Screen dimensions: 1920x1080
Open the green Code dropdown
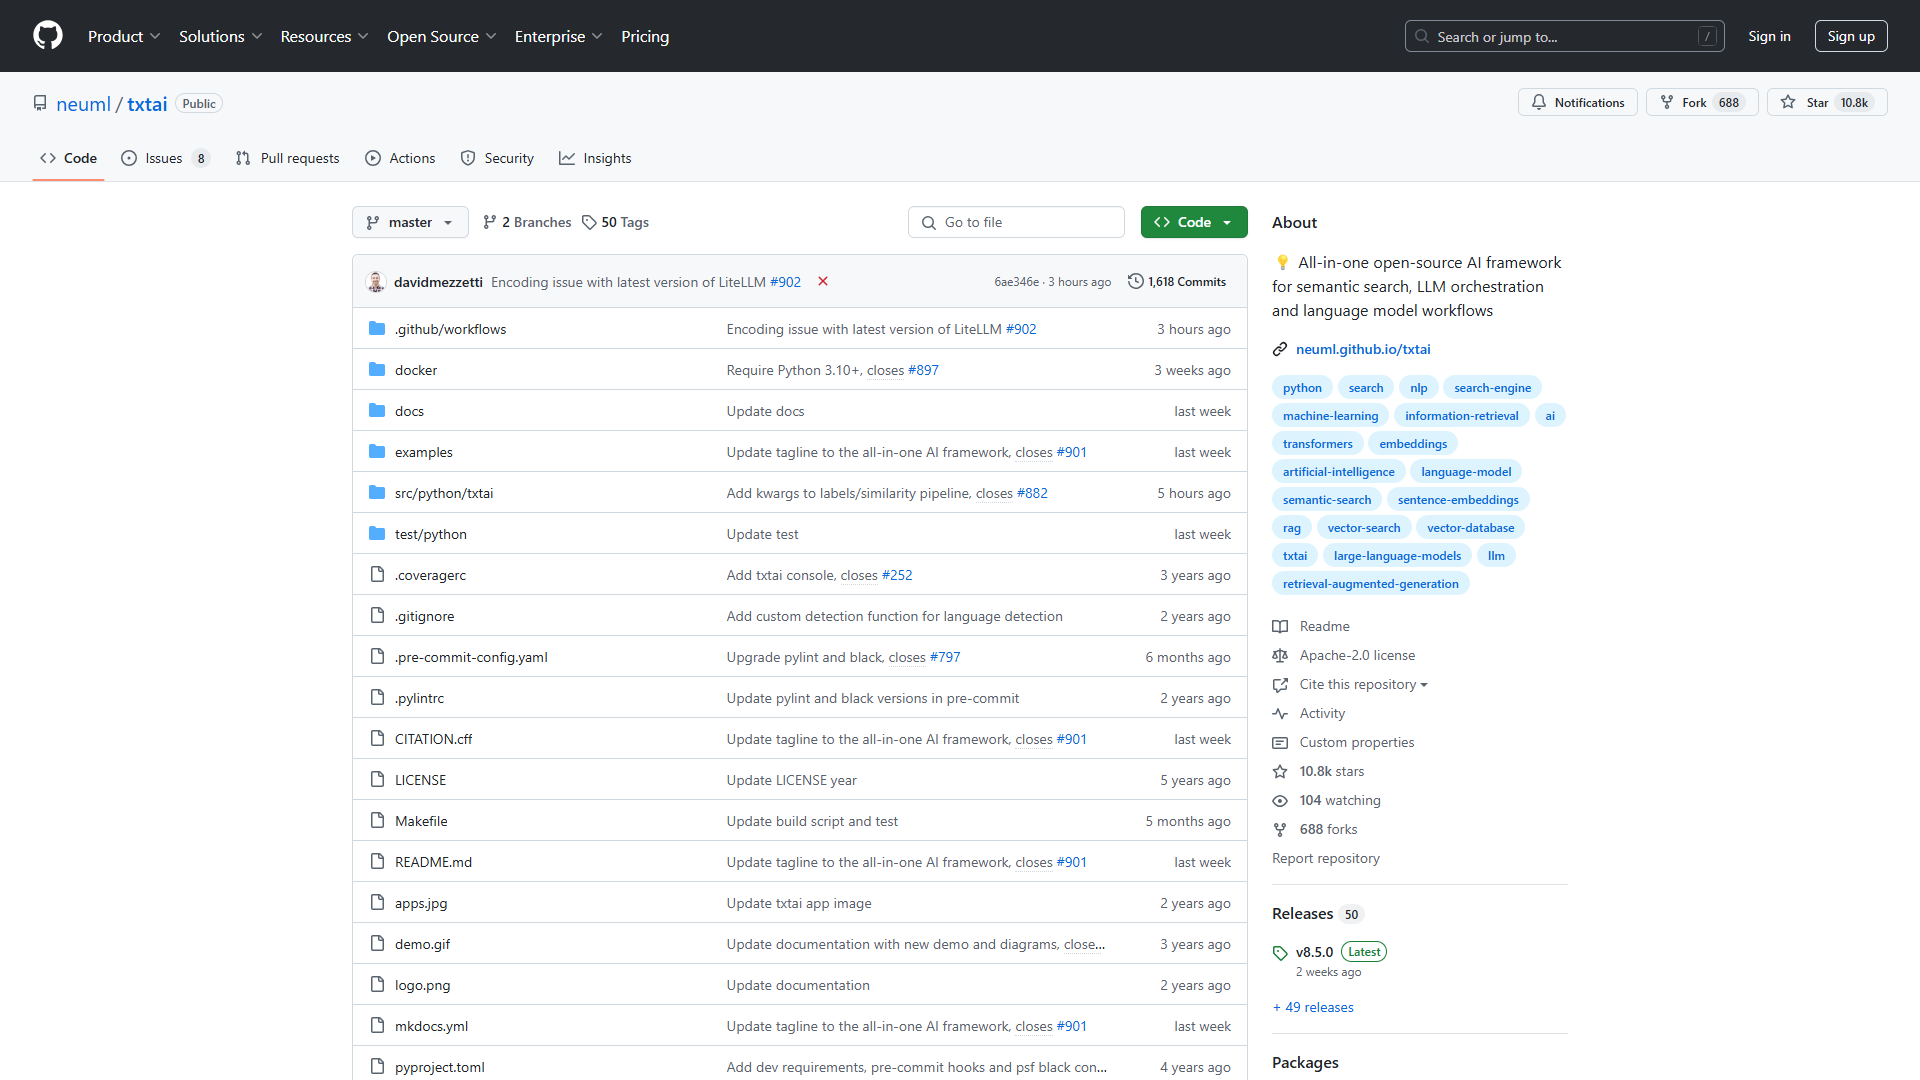(1194, 222)
